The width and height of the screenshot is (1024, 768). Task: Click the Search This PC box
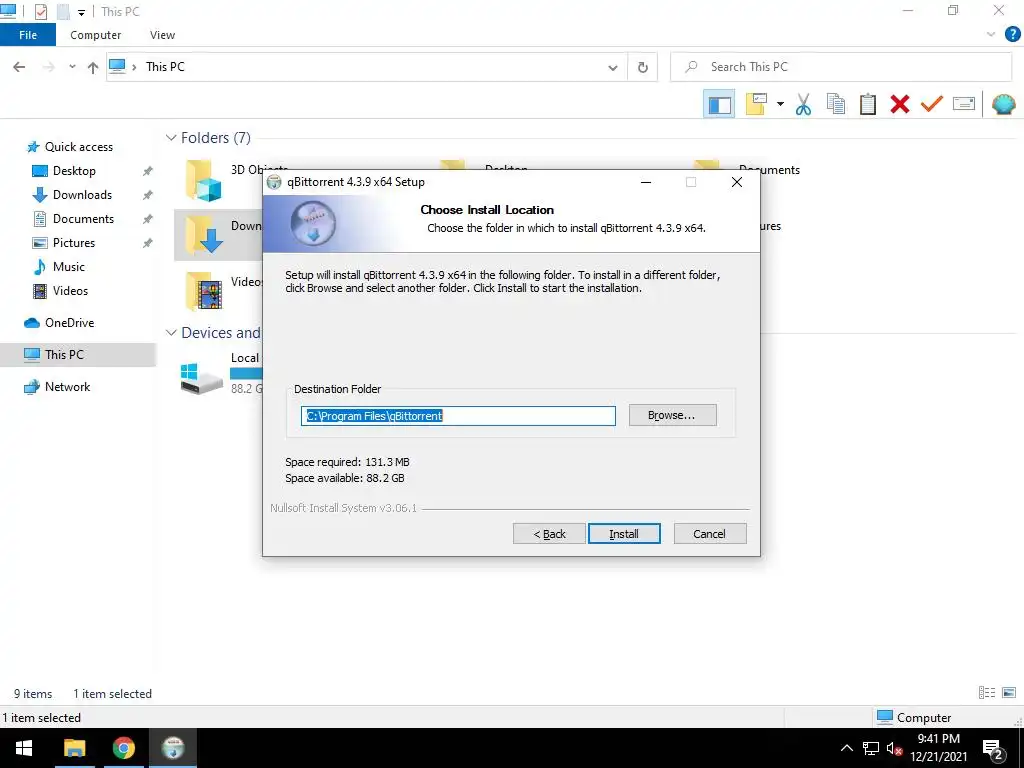pos(841,67)
